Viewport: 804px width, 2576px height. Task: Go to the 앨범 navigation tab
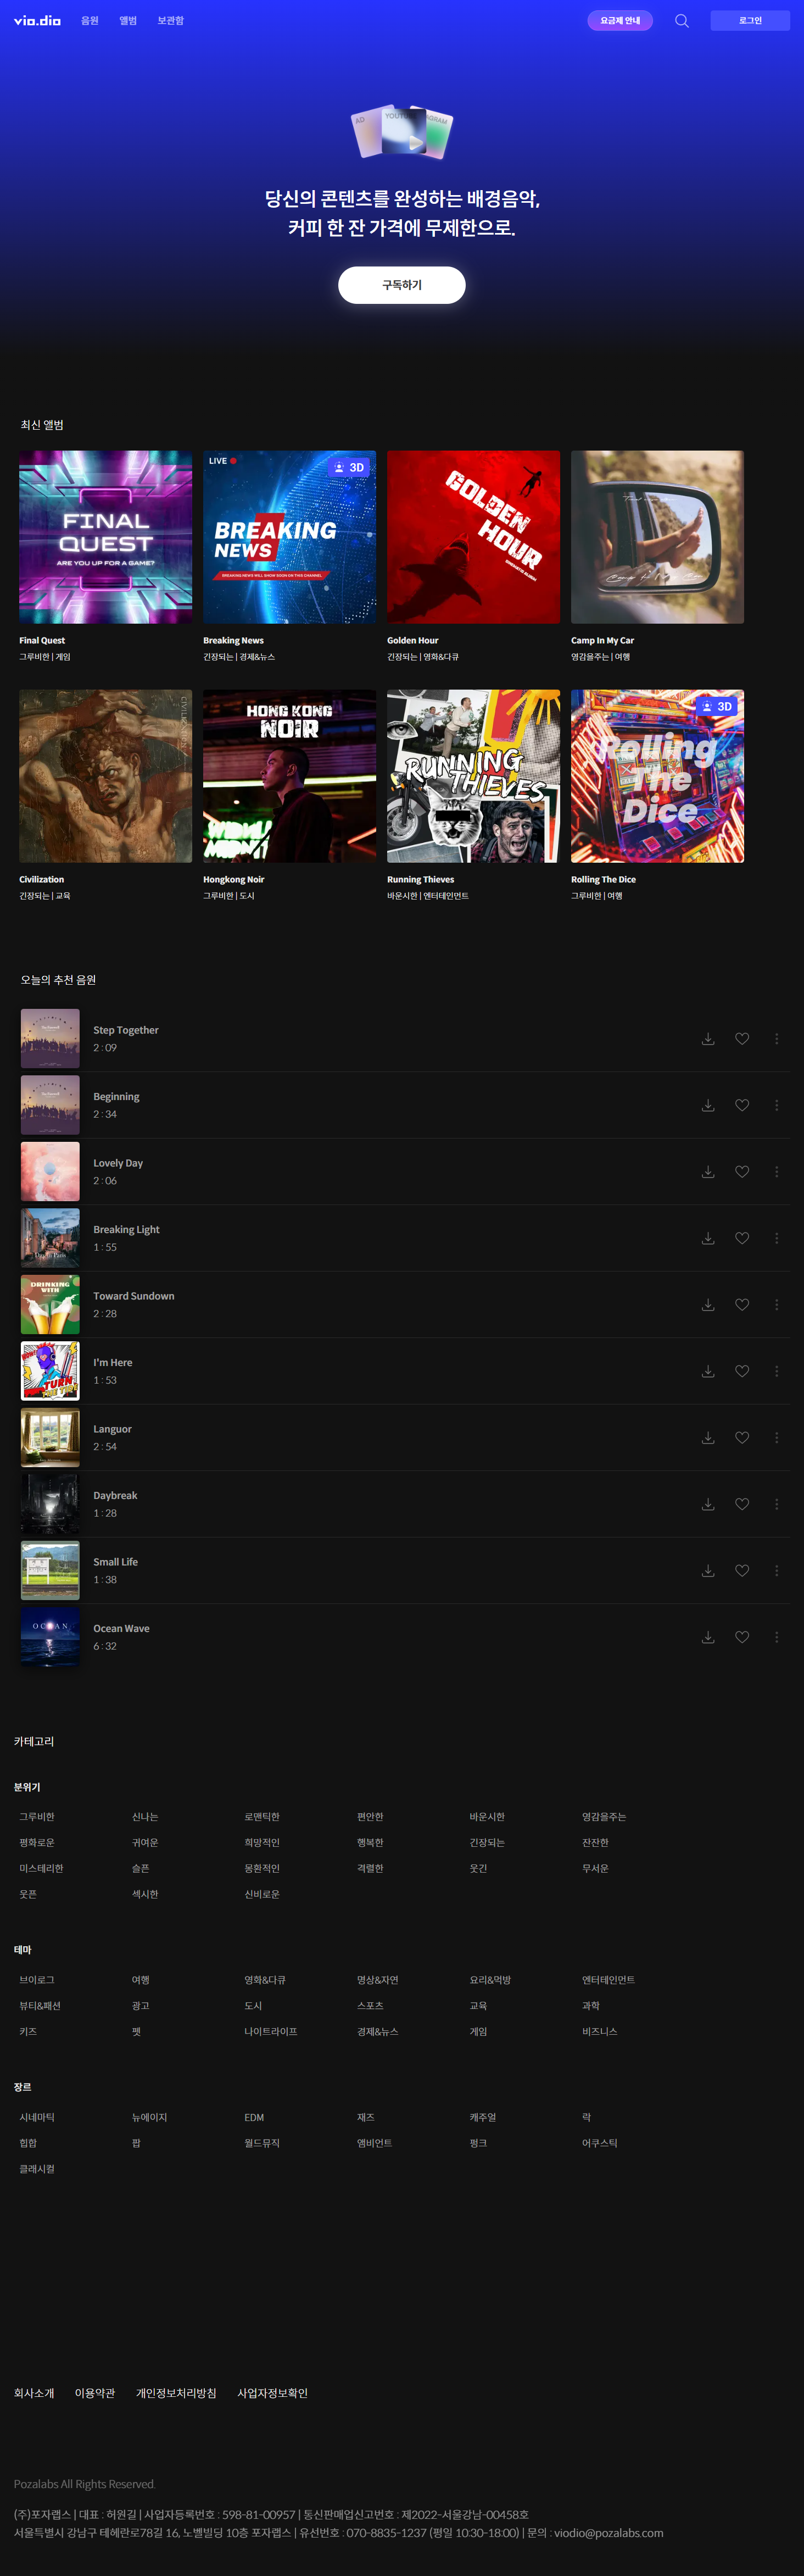tap(128, 21)
